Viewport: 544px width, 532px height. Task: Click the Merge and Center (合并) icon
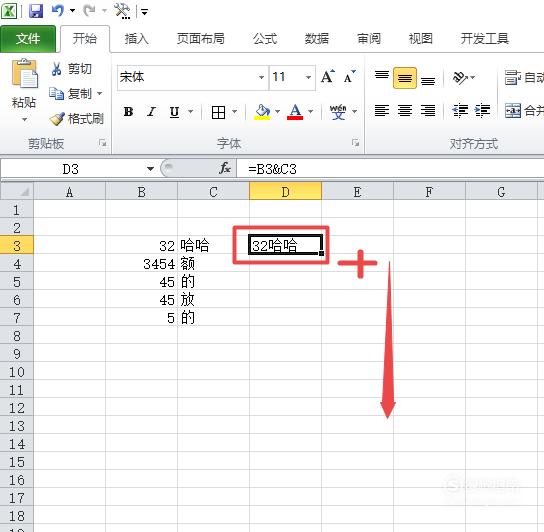pos(513,111)
